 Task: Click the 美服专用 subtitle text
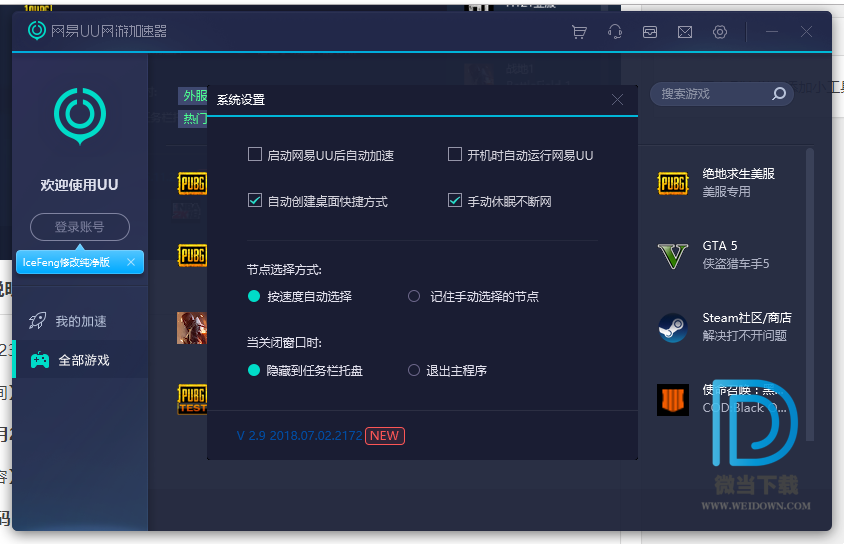726,192
